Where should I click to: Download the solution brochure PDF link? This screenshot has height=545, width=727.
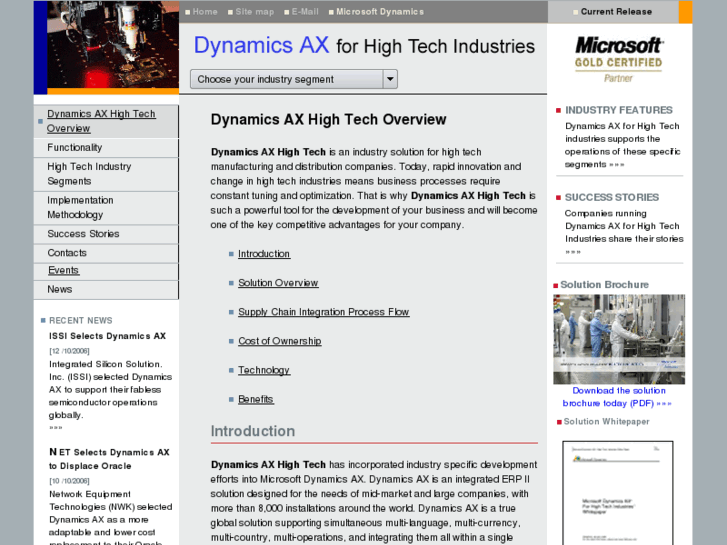point(617,397)
